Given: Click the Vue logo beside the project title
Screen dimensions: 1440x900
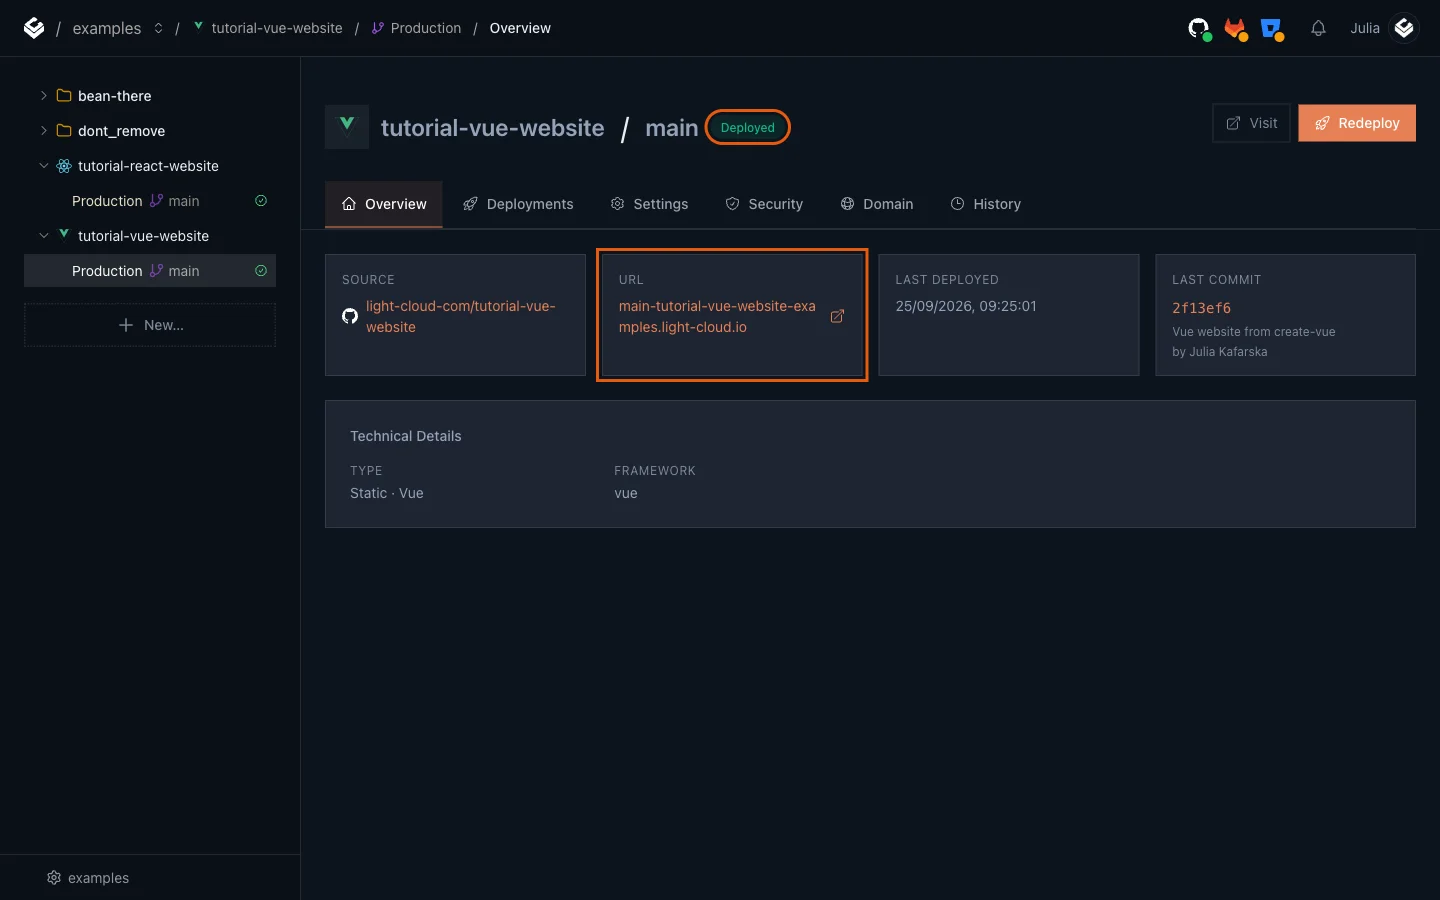Looking at the screenshot, I should (x=347, y=127).
